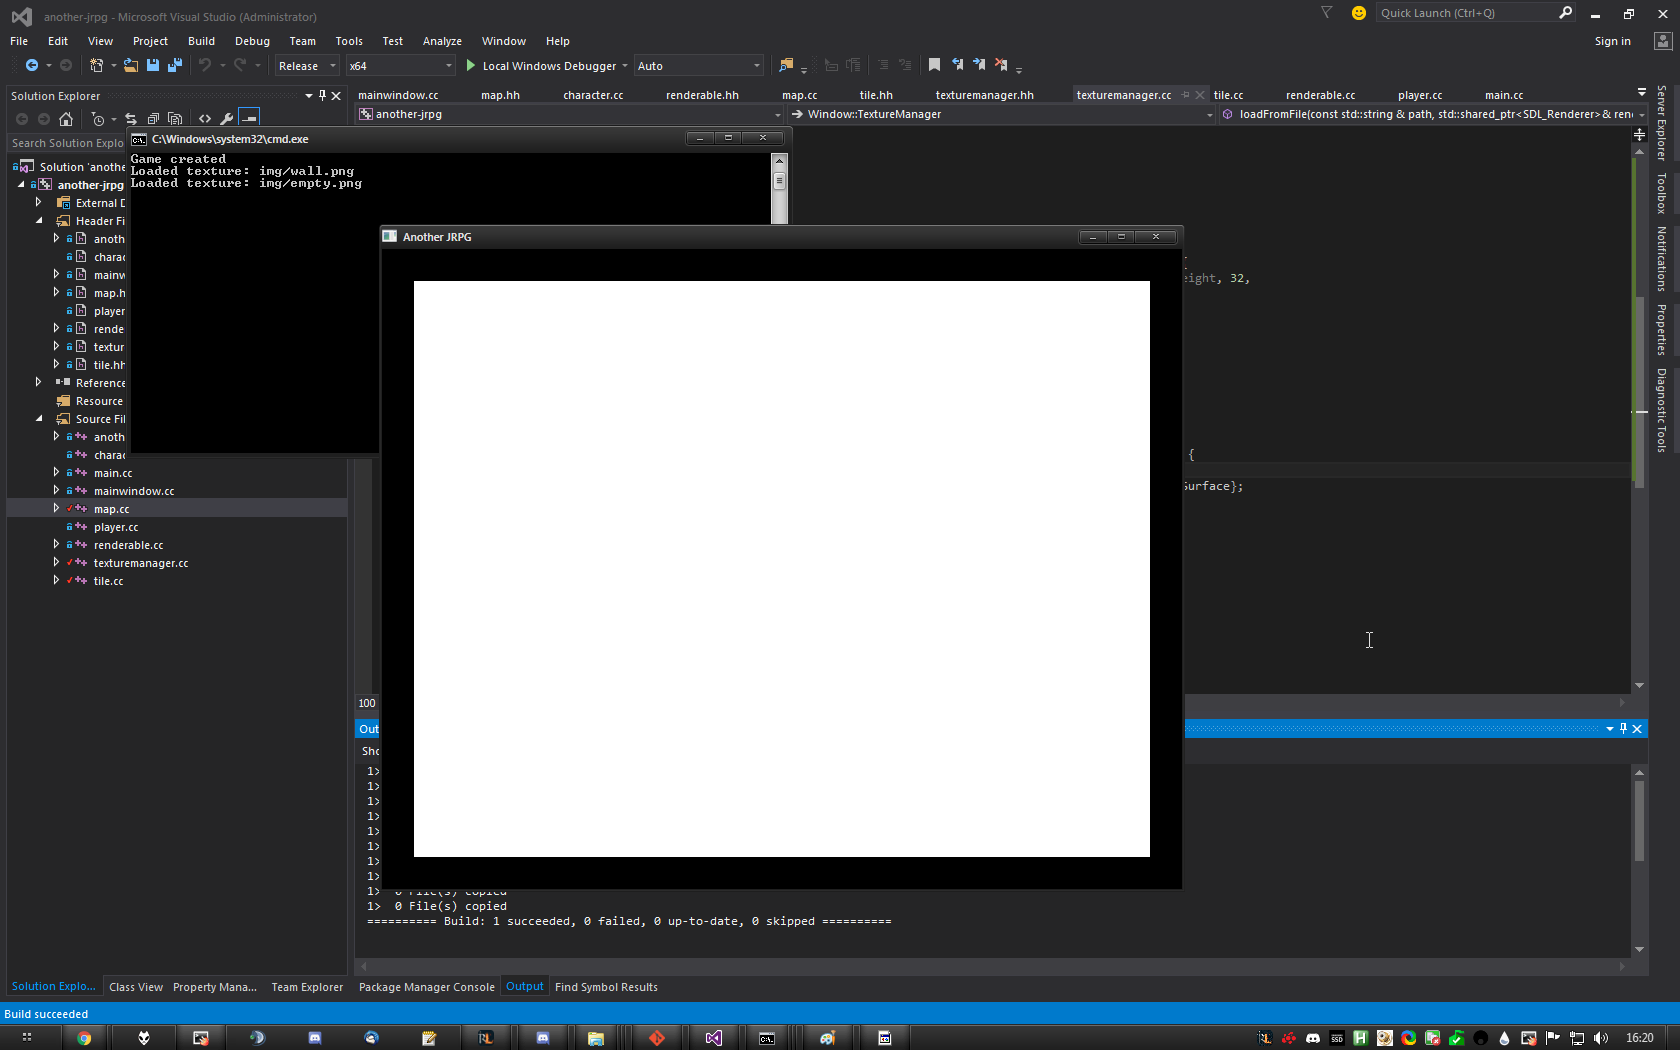Open the another-jrpg project scope dropdown
The image size is (1680, 1050).
(570, 114)
